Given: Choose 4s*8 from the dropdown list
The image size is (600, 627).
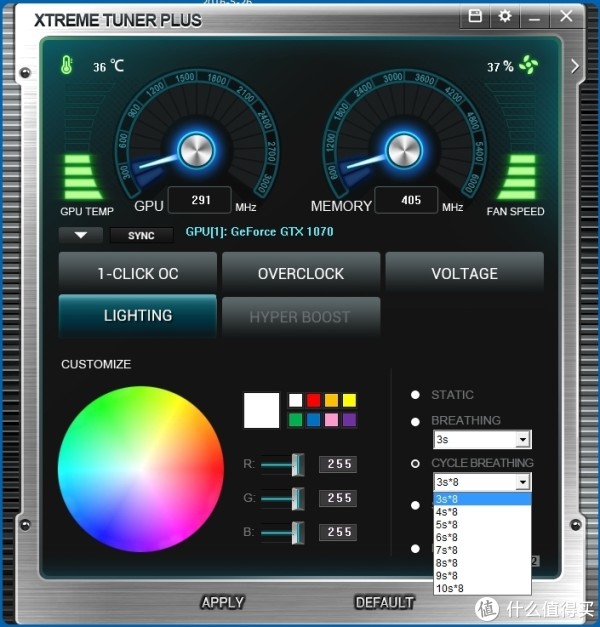Looking at the screenshot, I should 482,512.
